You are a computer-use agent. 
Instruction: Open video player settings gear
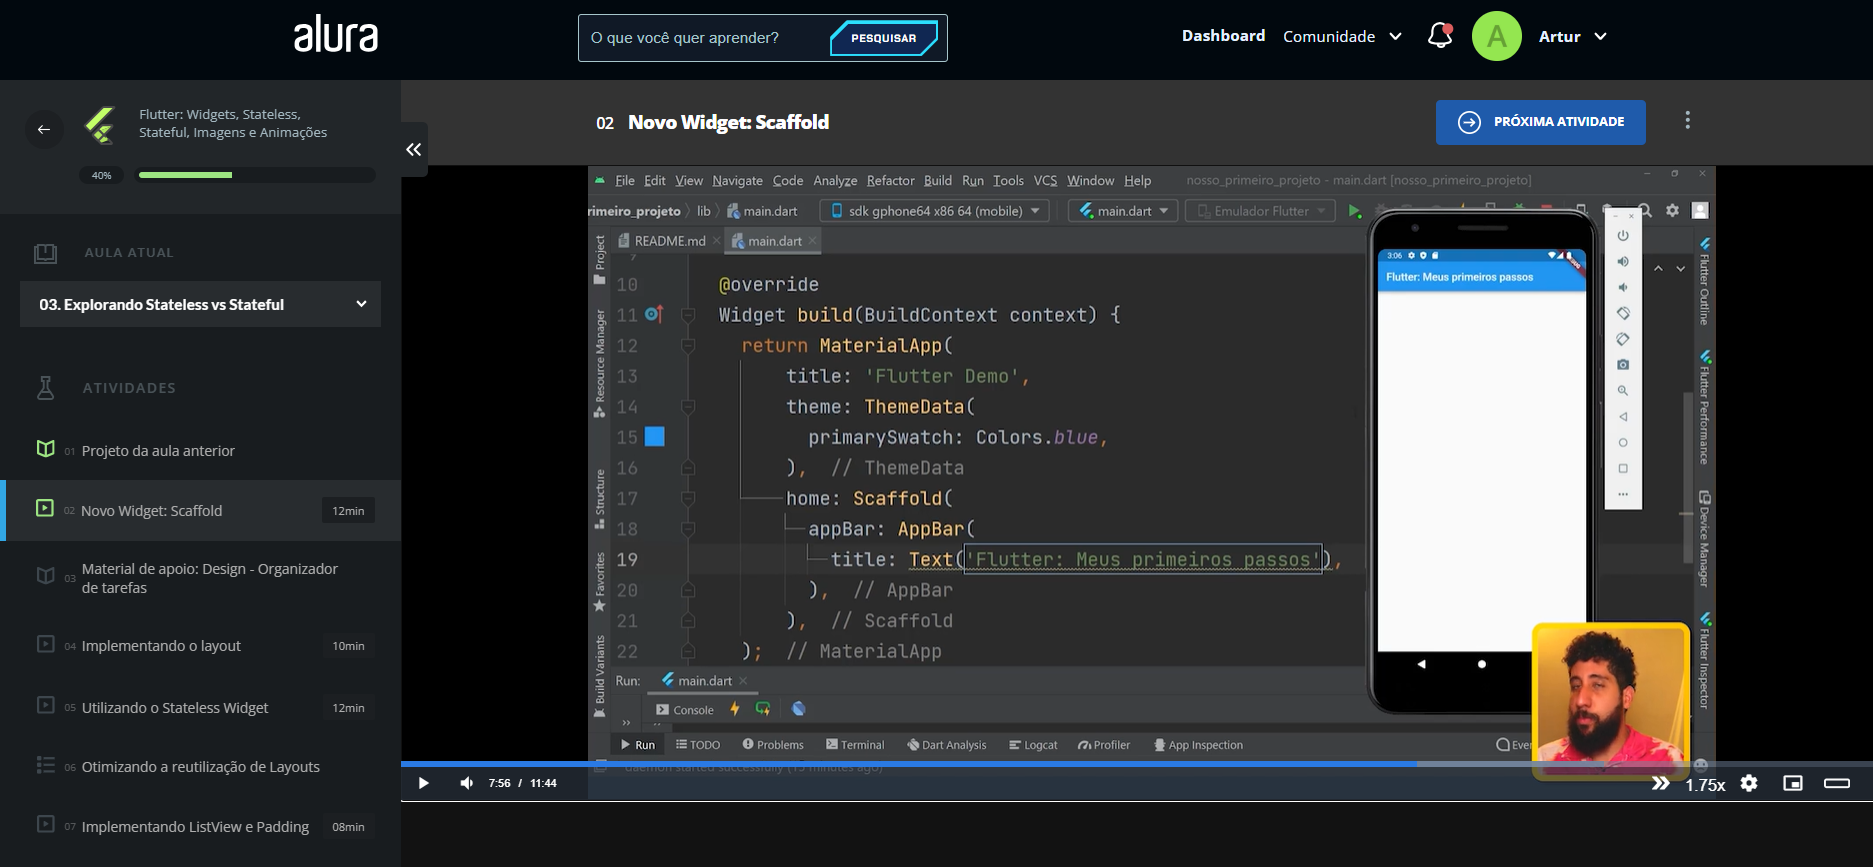1749,783
